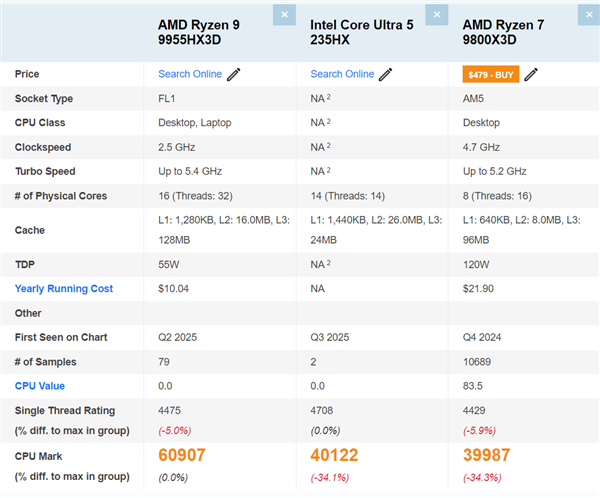Screen dimensions: 600x498
Task: Close the Intel Core Ultra 5 235HX column
Action: pos(436,15)
